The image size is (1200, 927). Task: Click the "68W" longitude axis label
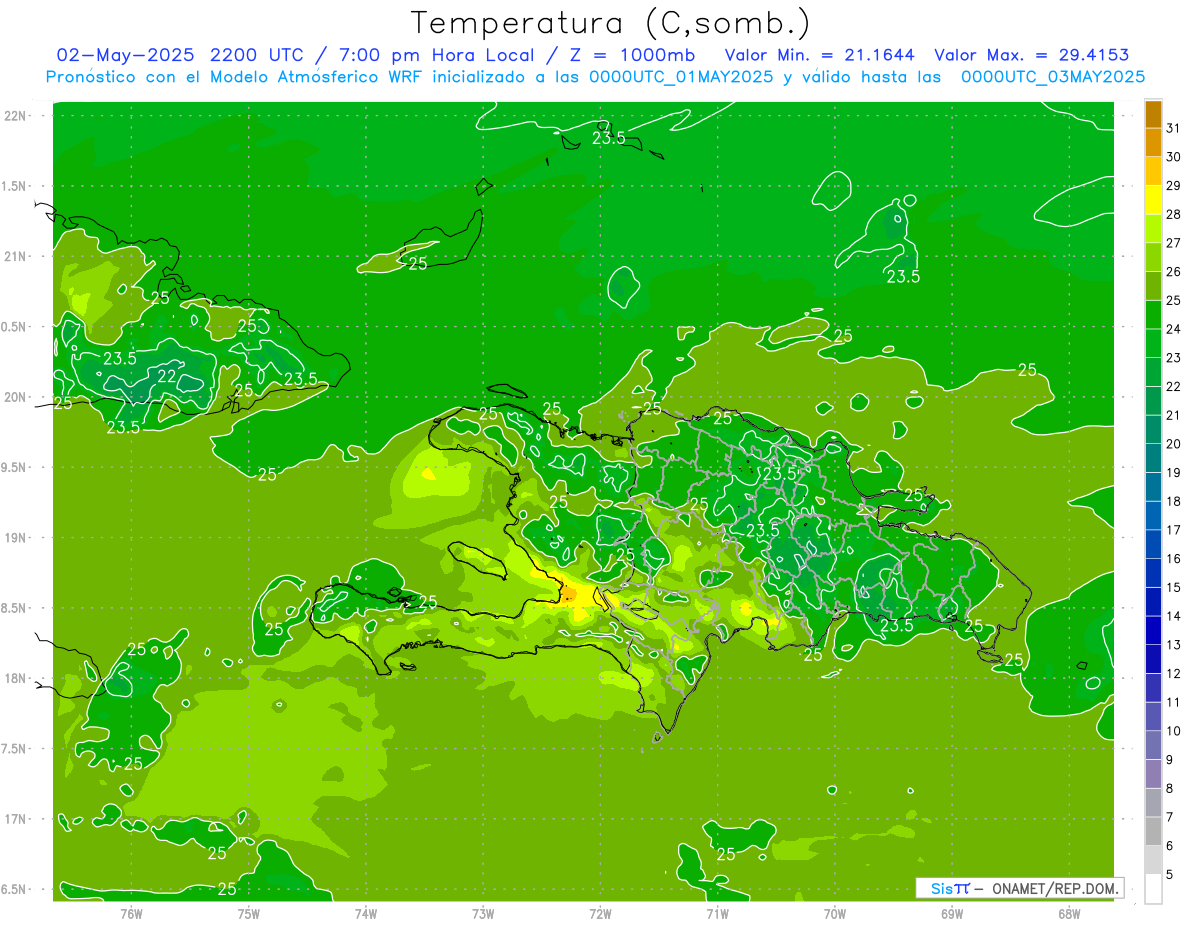[1069, 914]
